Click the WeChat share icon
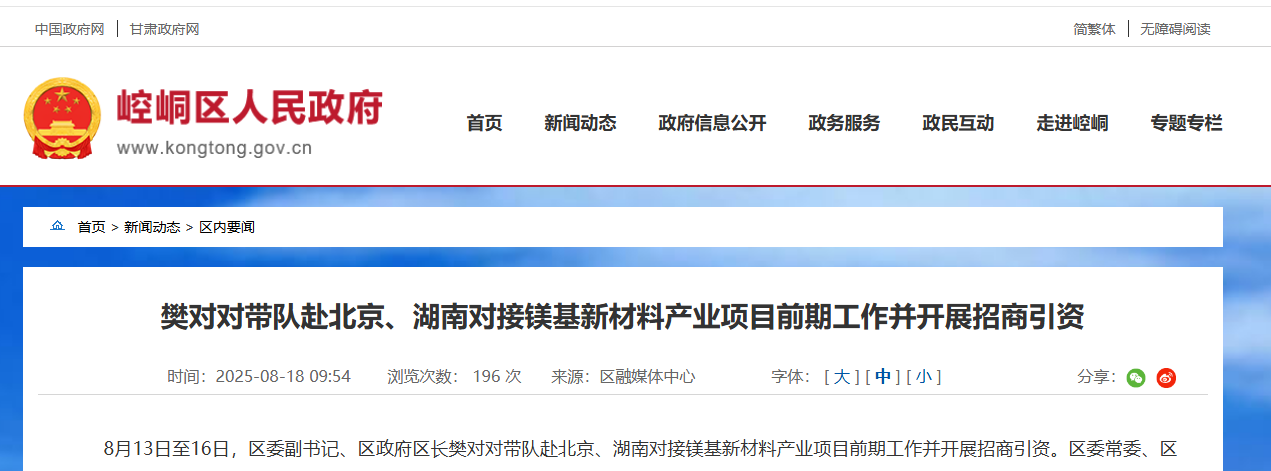 (x=1135, y=377)
